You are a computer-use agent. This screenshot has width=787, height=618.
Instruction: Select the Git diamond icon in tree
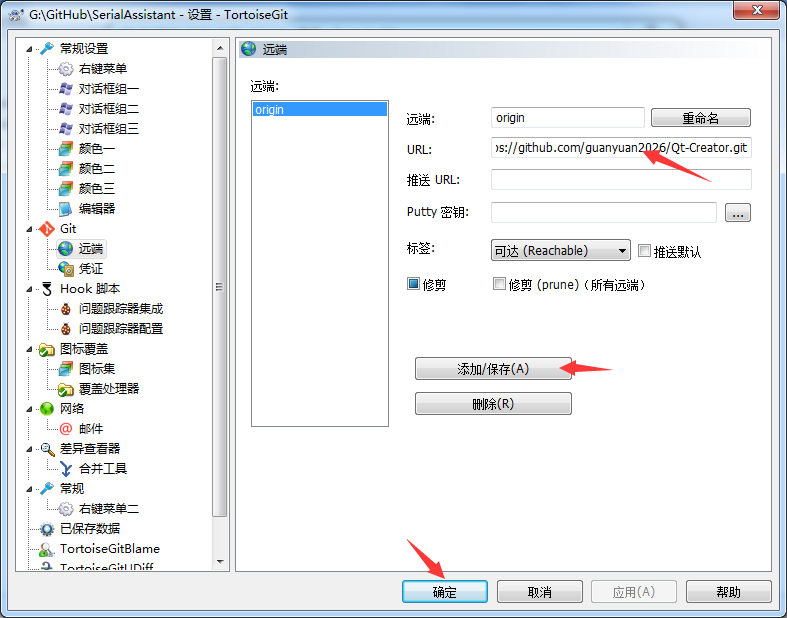47,229
